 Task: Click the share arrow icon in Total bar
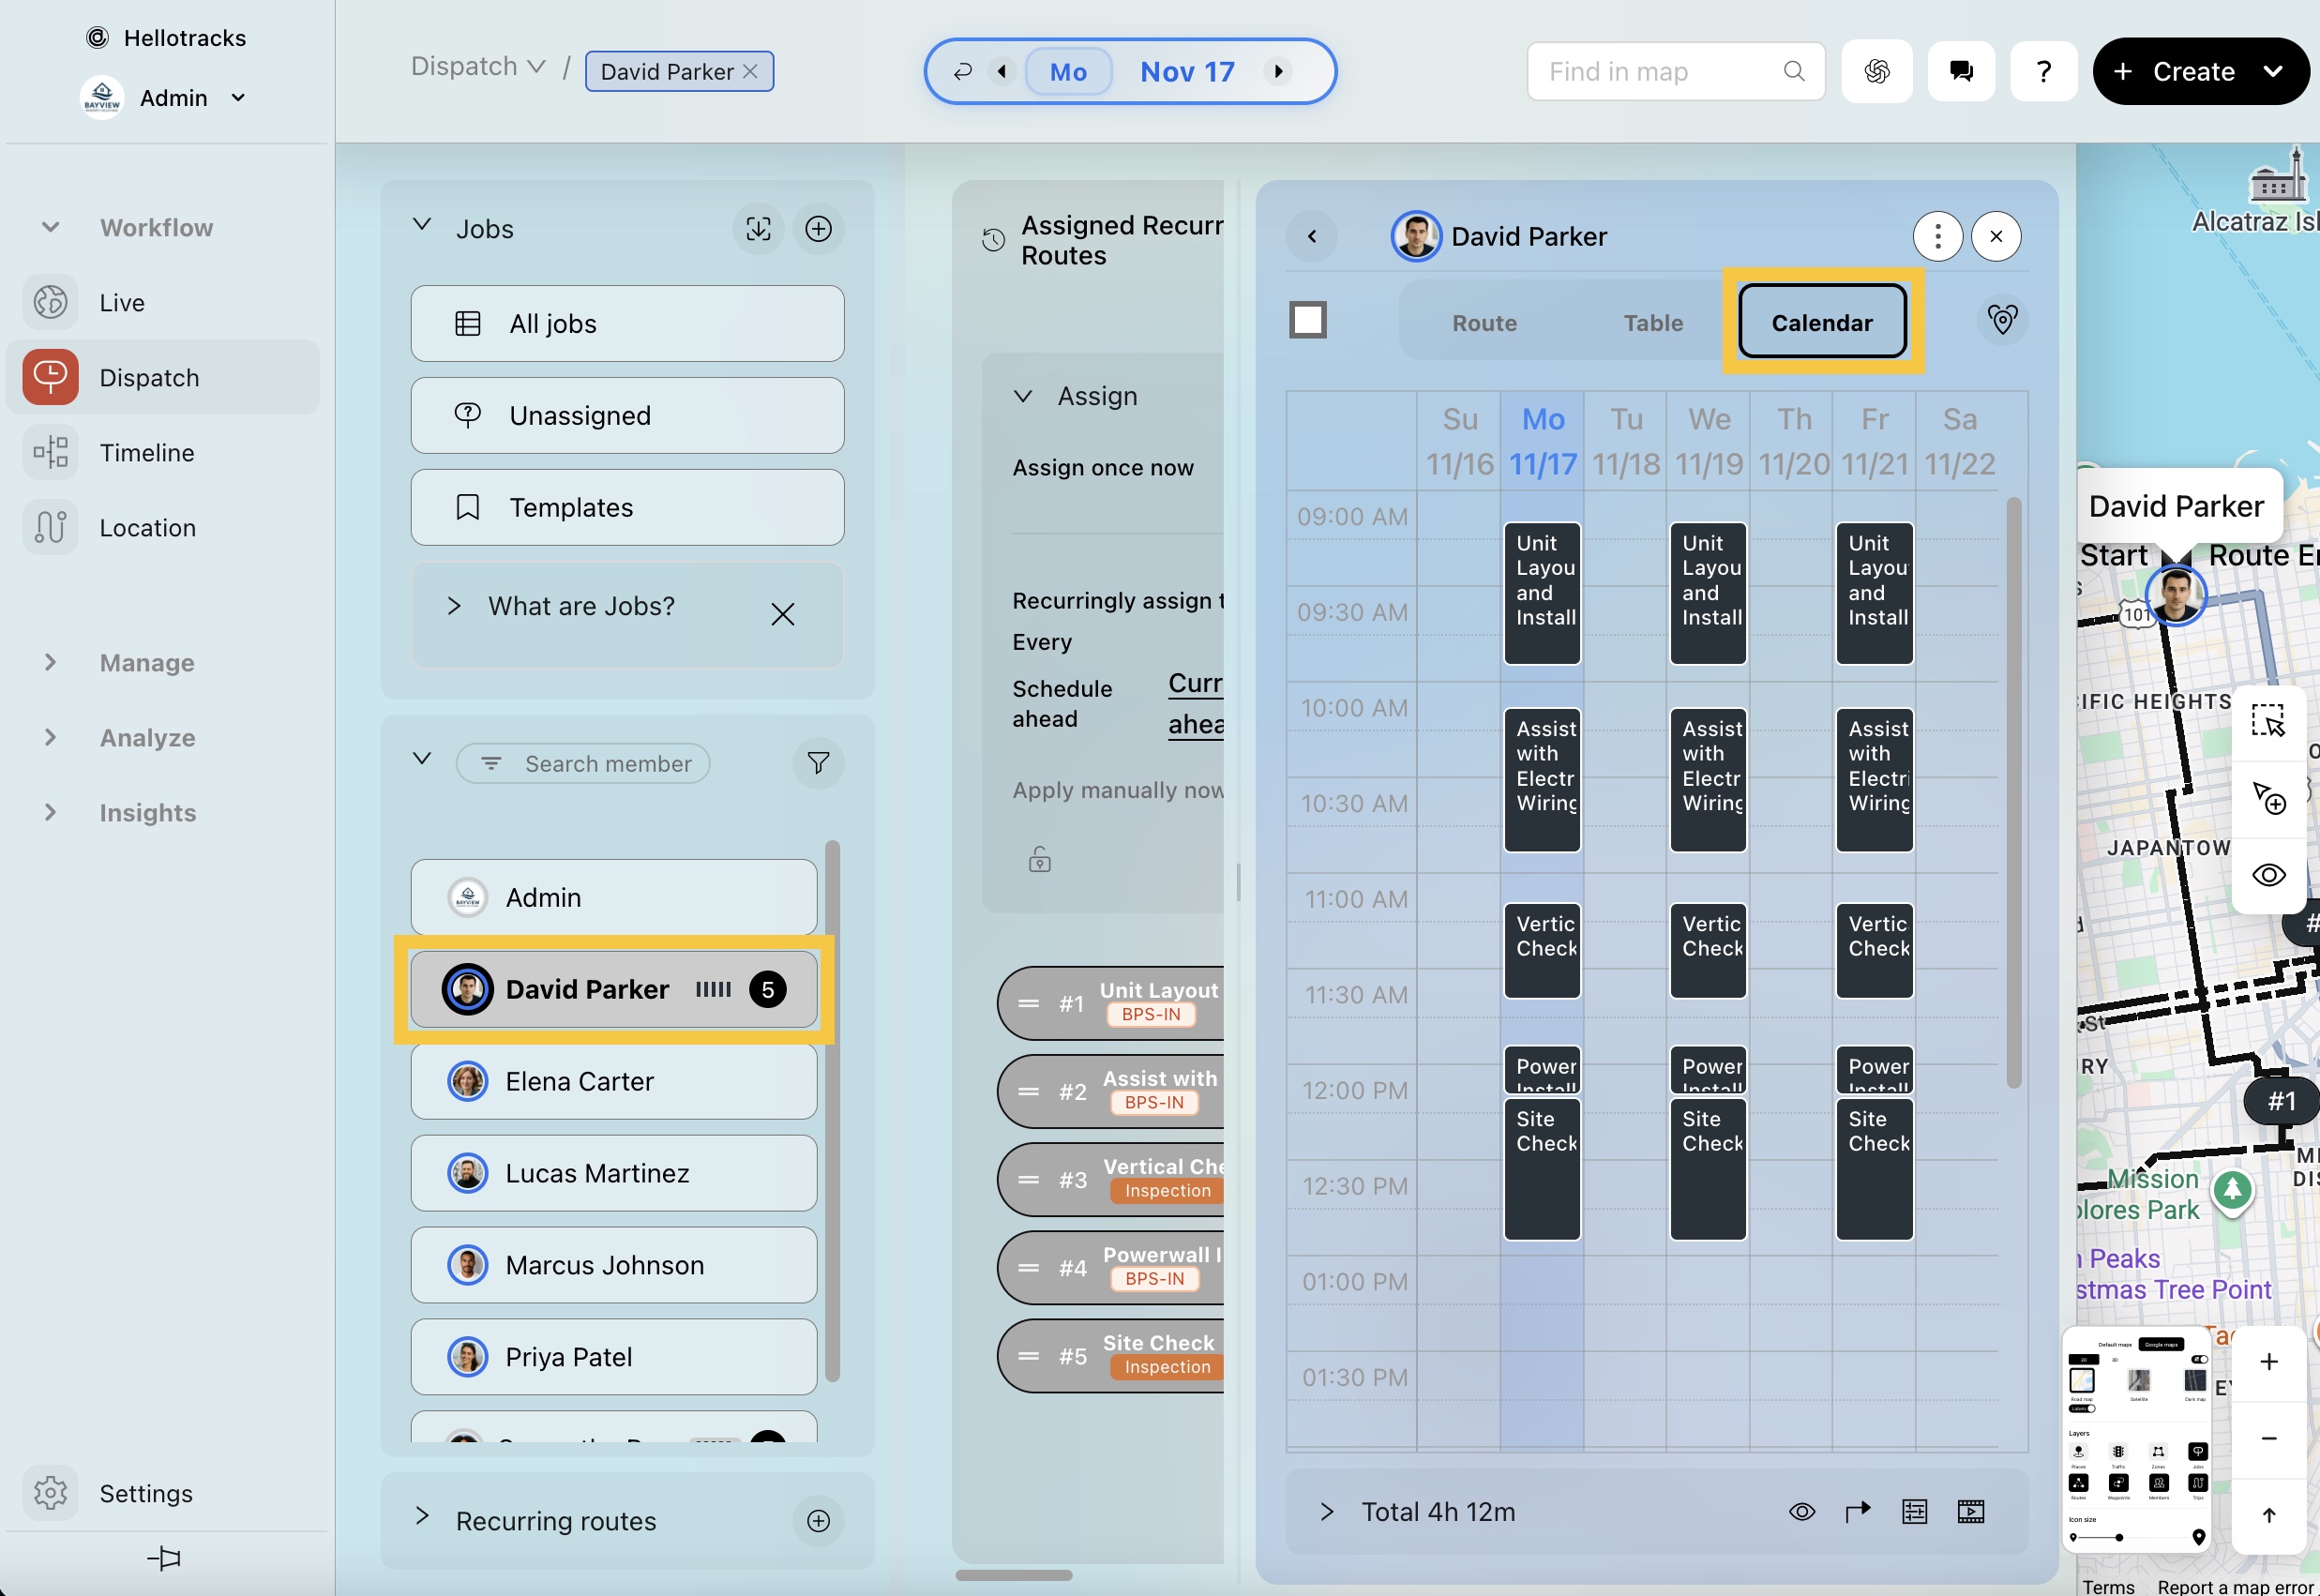click(1857, 1512)
